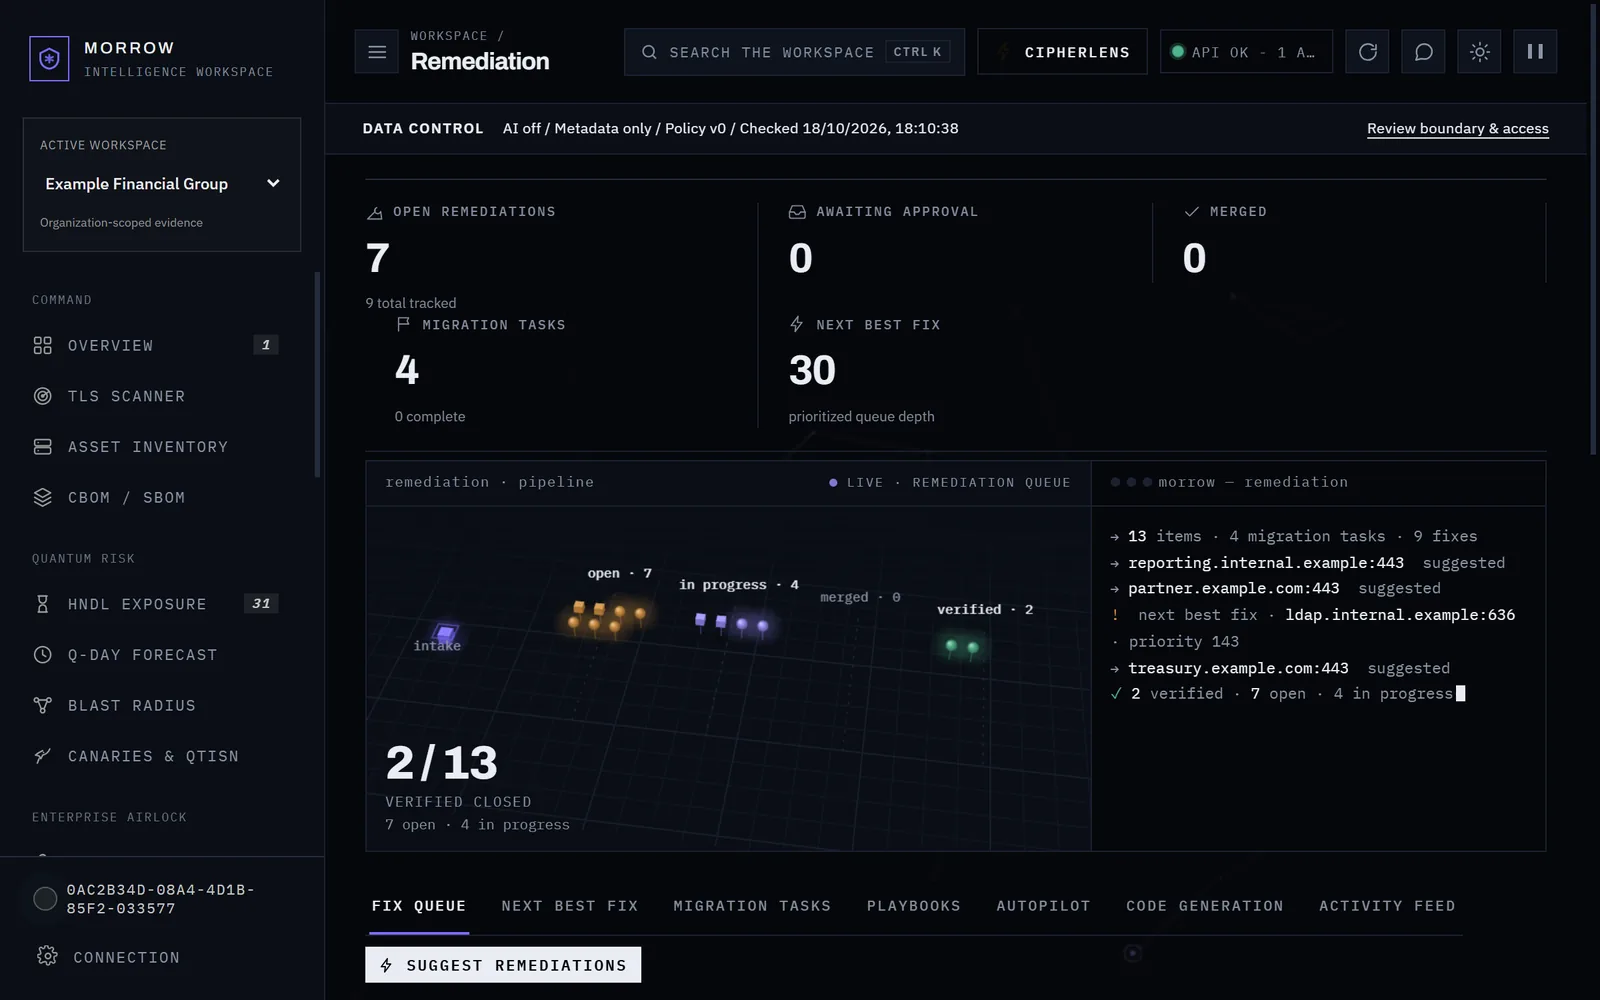
Task: Click partner.example.com:443 terminal entry
Action: [1233, 589]
